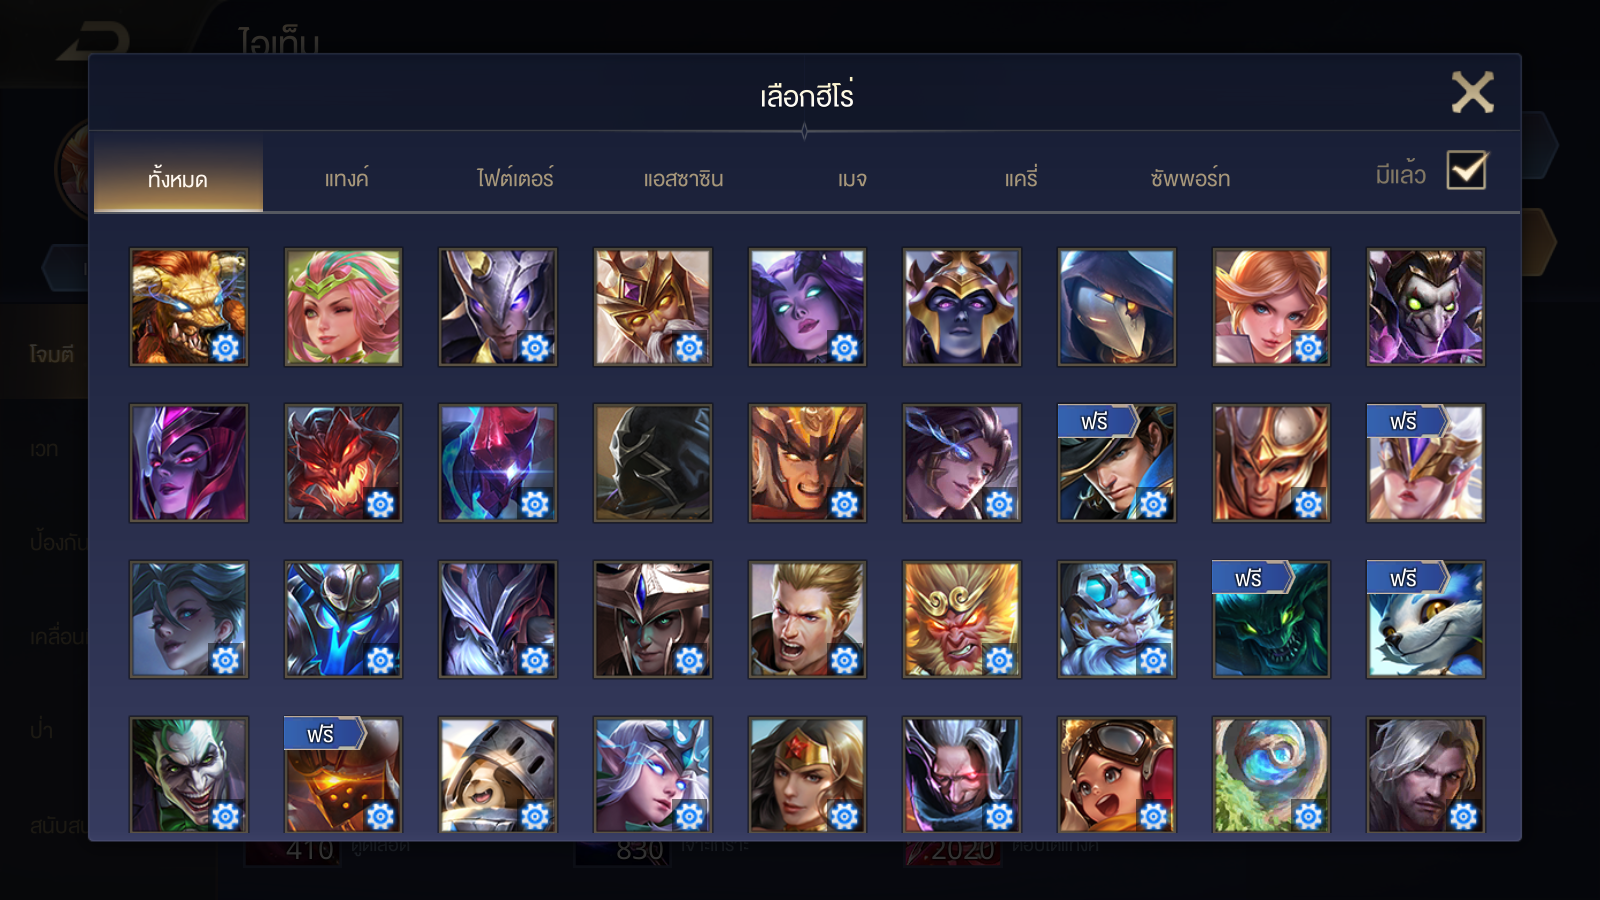Select the blue wolf hero marked ฟรี
Screen dimensions: 1600x900
coord(1425,619)
